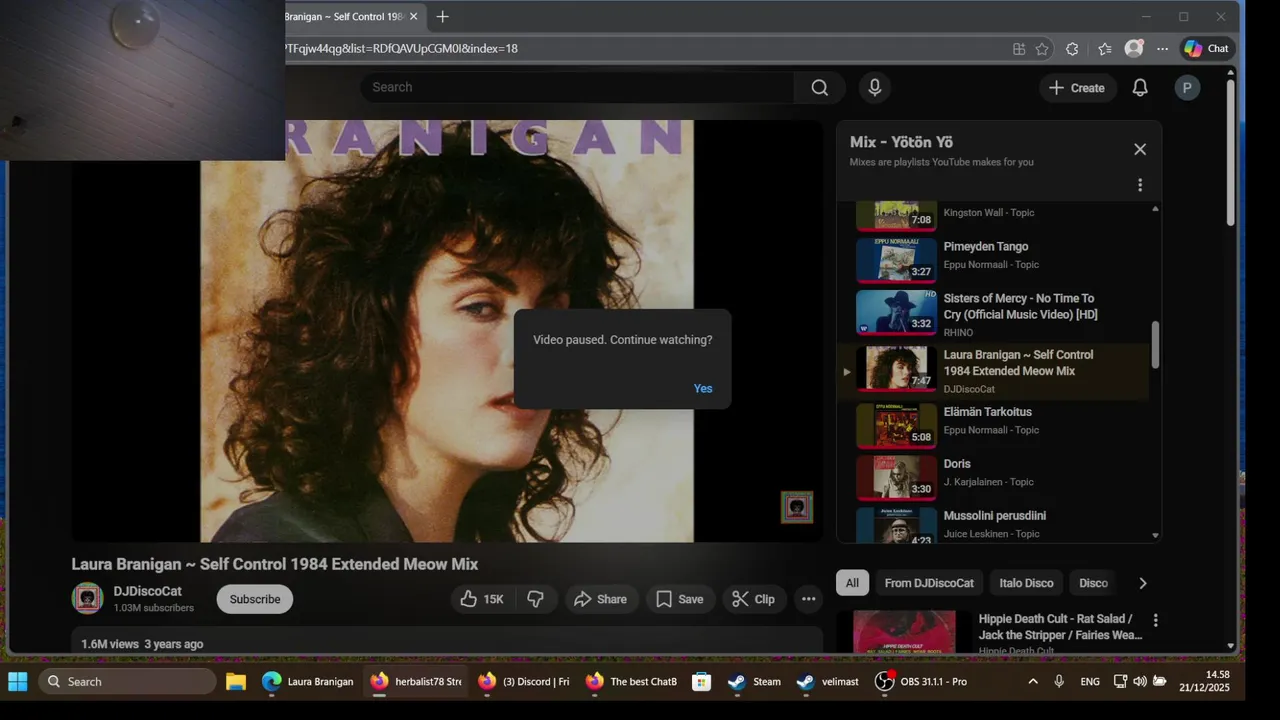Save the video to a playlist

680,599
